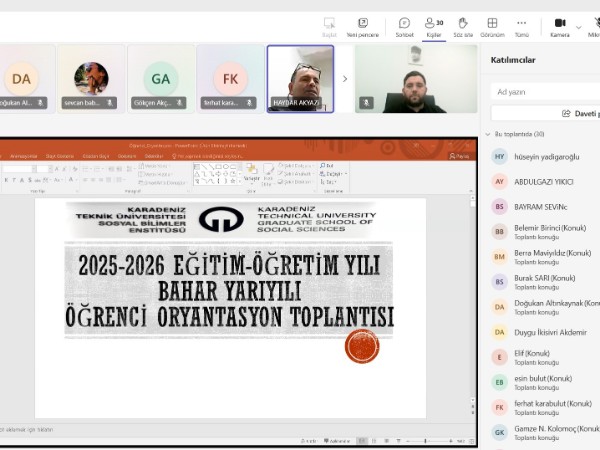Viewport: 600px width, 450px height.
Task: Select the sevcan participant photo tile
Action: click(91, 79)
